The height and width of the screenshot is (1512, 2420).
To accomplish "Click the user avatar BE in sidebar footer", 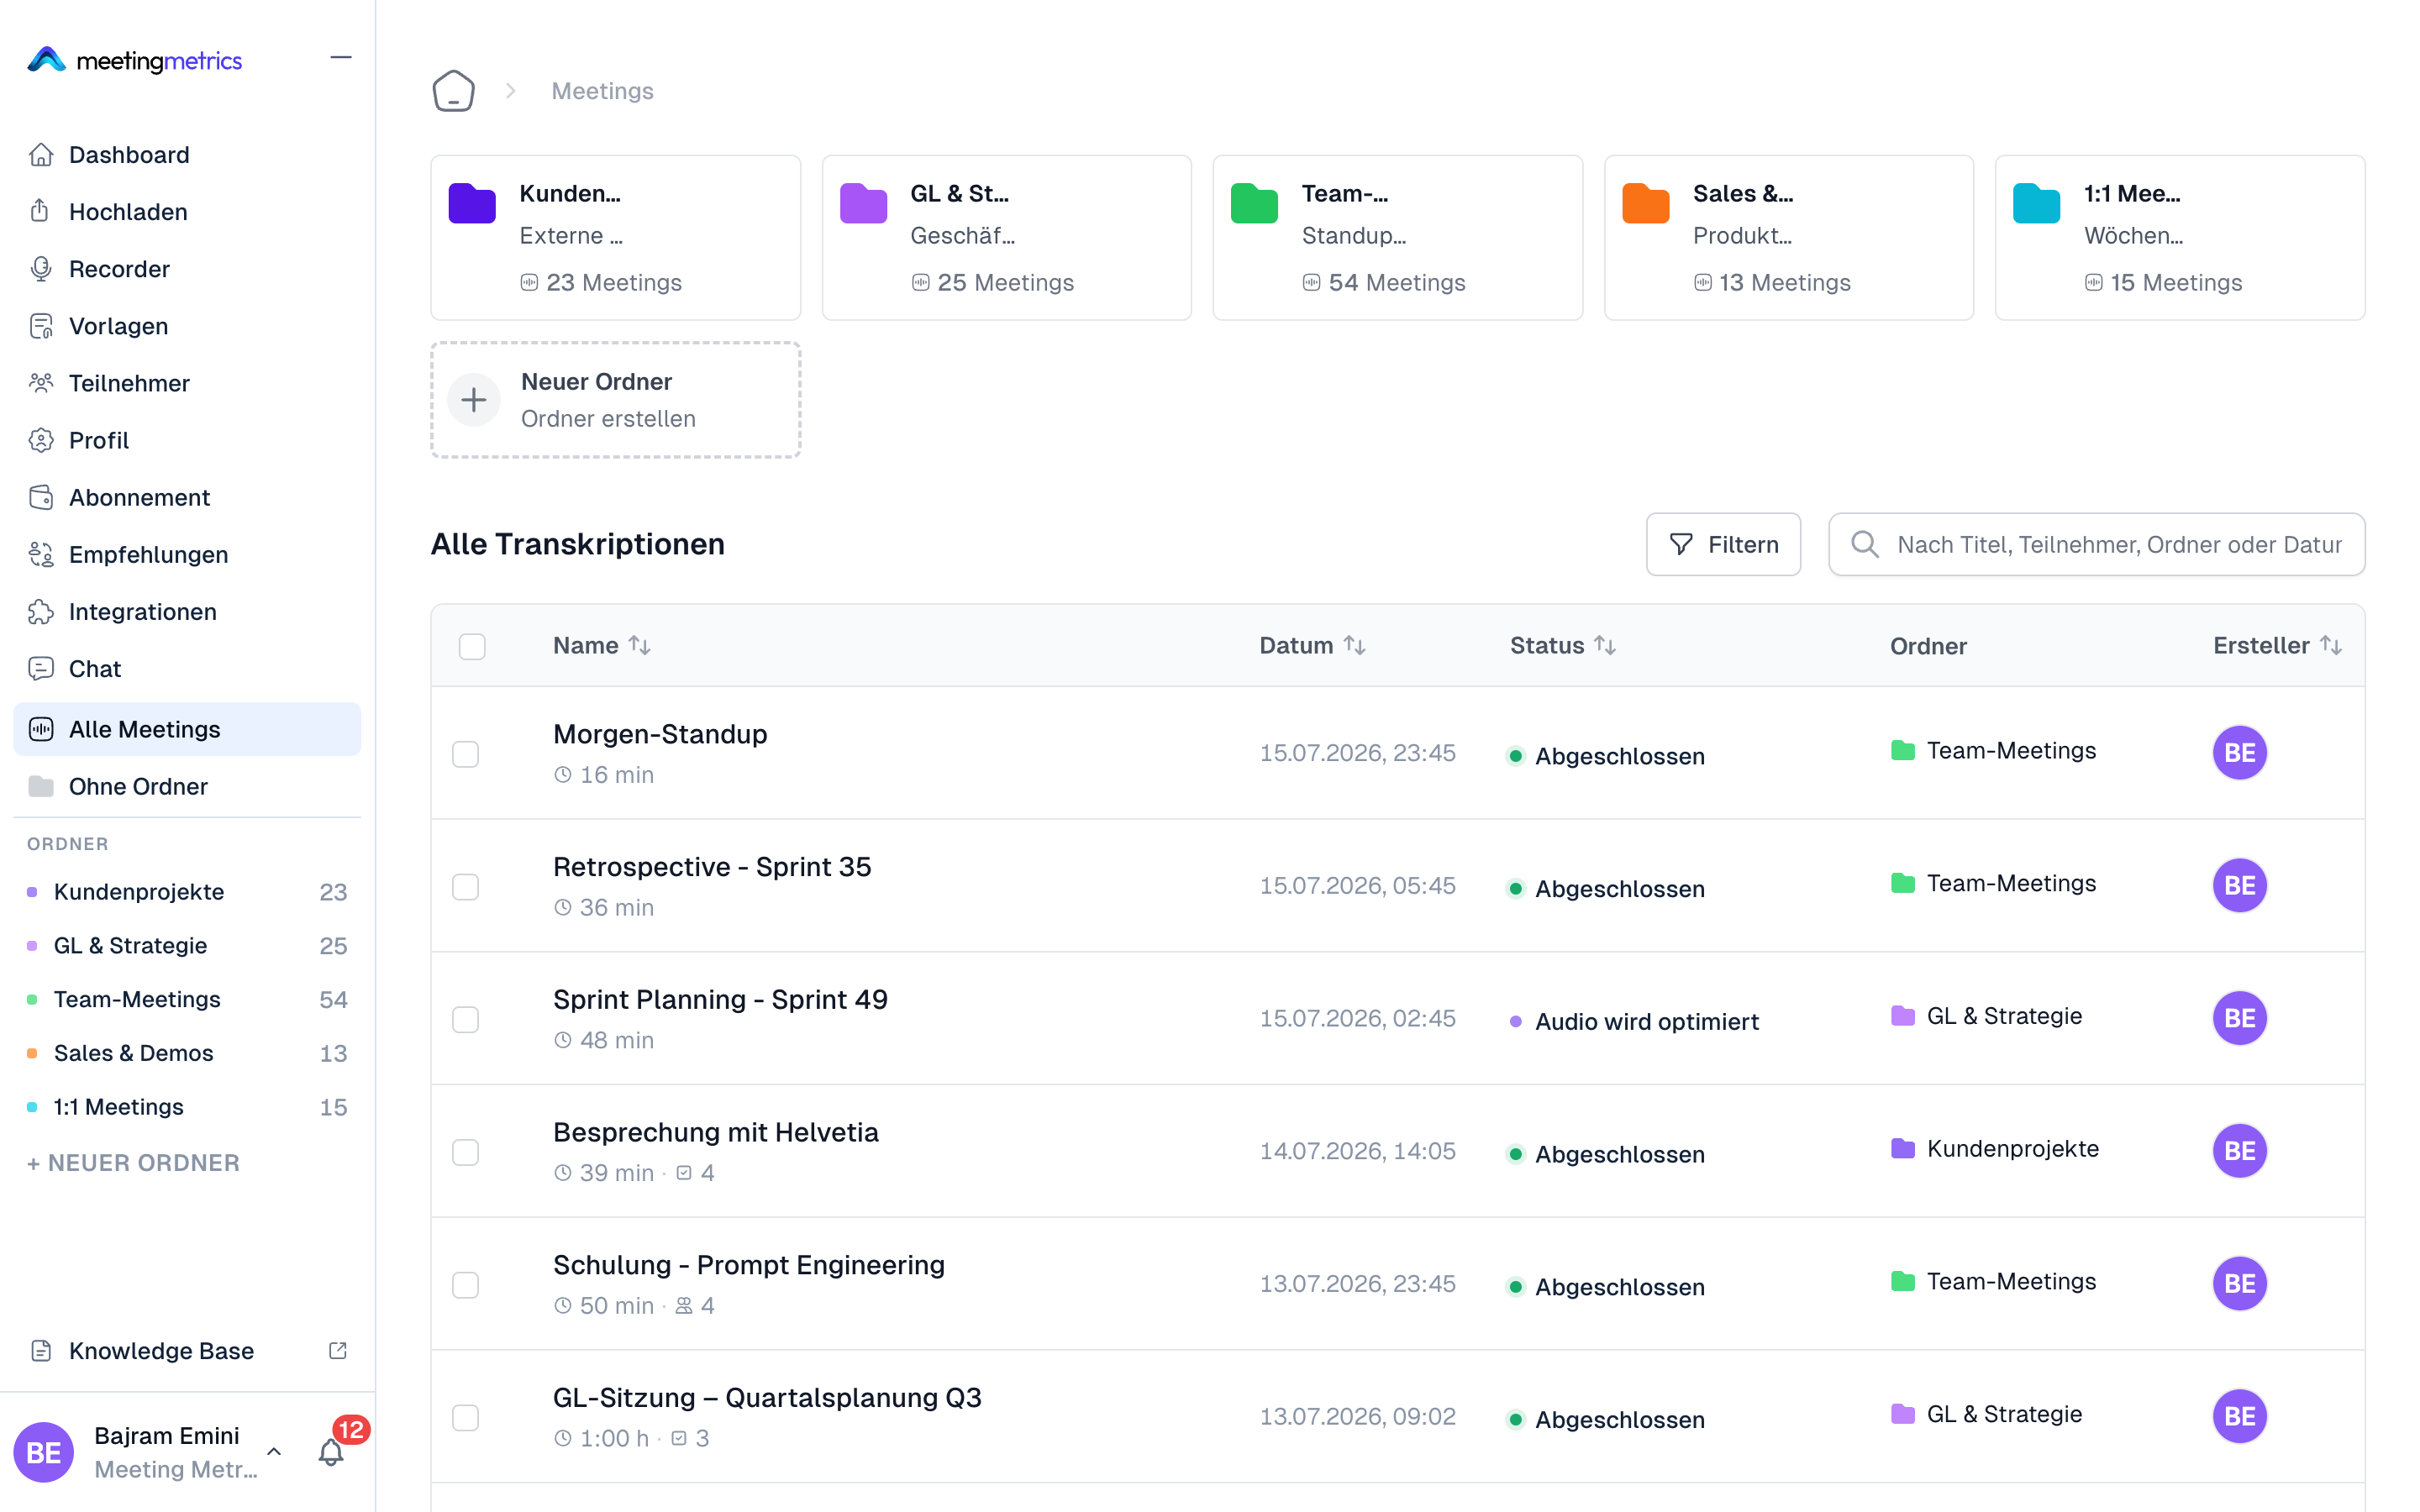I will pos(43,1452).
